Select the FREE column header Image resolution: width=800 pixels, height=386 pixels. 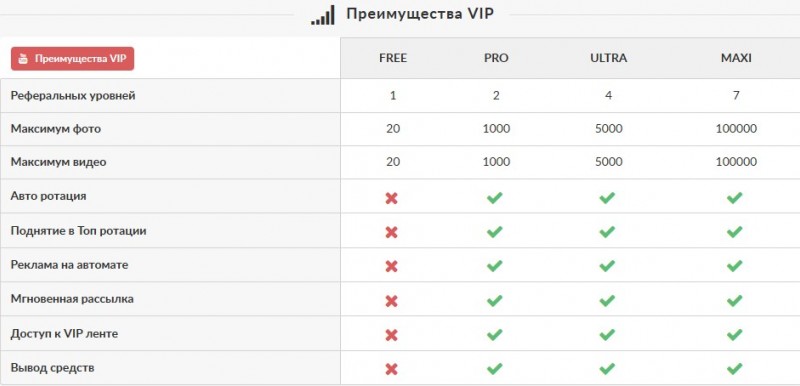click(393, 58)
